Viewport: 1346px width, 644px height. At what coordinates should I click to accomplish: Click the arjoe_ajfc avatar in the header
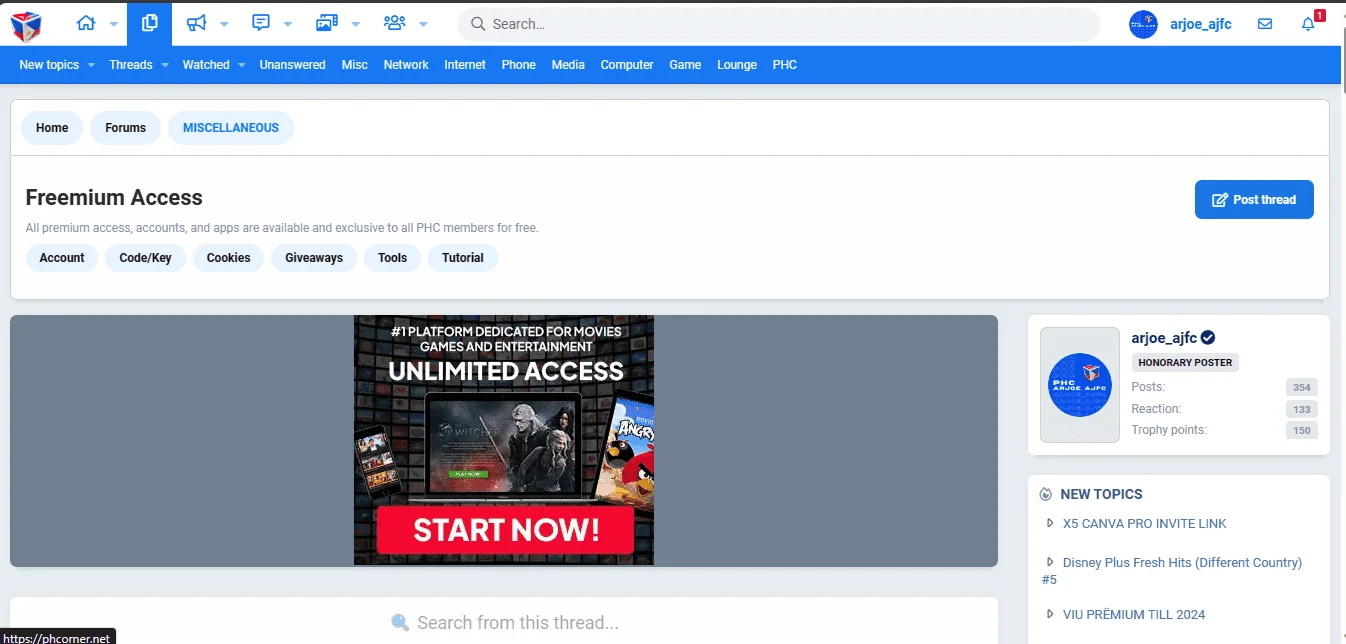1143,24
